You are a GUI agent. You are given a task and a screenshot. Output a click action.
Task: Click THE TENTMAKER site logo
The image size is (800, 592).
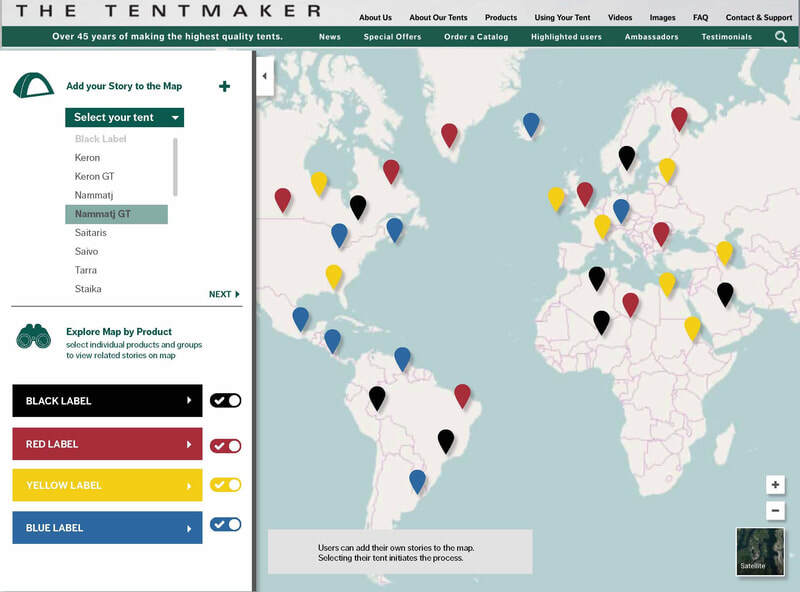pyautogui.click(x=168, y=11)
